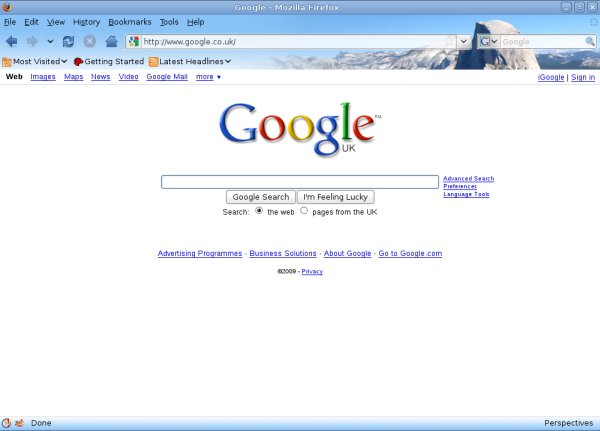
Task: Click the second status bar add-on icon
Action: (x=20, y=423)
